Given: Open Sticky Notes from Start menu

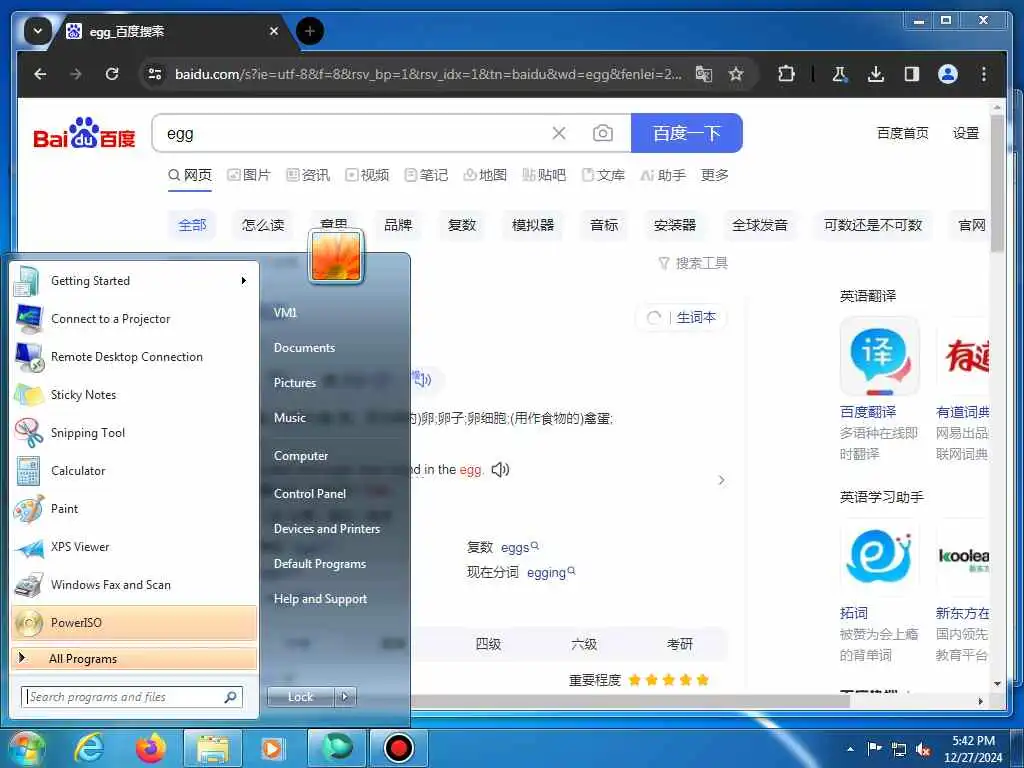Looking at the screenshot, I should (134, 395).
